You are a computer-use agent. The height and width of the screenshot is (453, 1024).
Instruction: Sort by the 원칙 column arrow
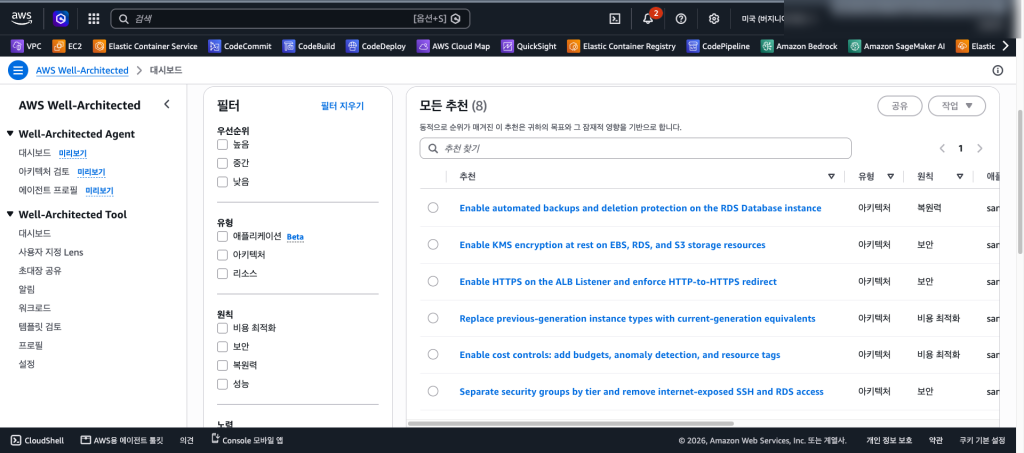(x=960, y=177)
